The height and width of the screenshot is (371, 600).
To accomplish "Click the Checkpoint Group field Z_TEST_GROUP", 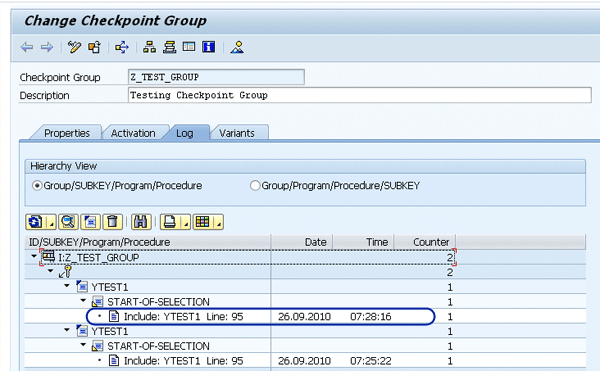I will [216, 77].
